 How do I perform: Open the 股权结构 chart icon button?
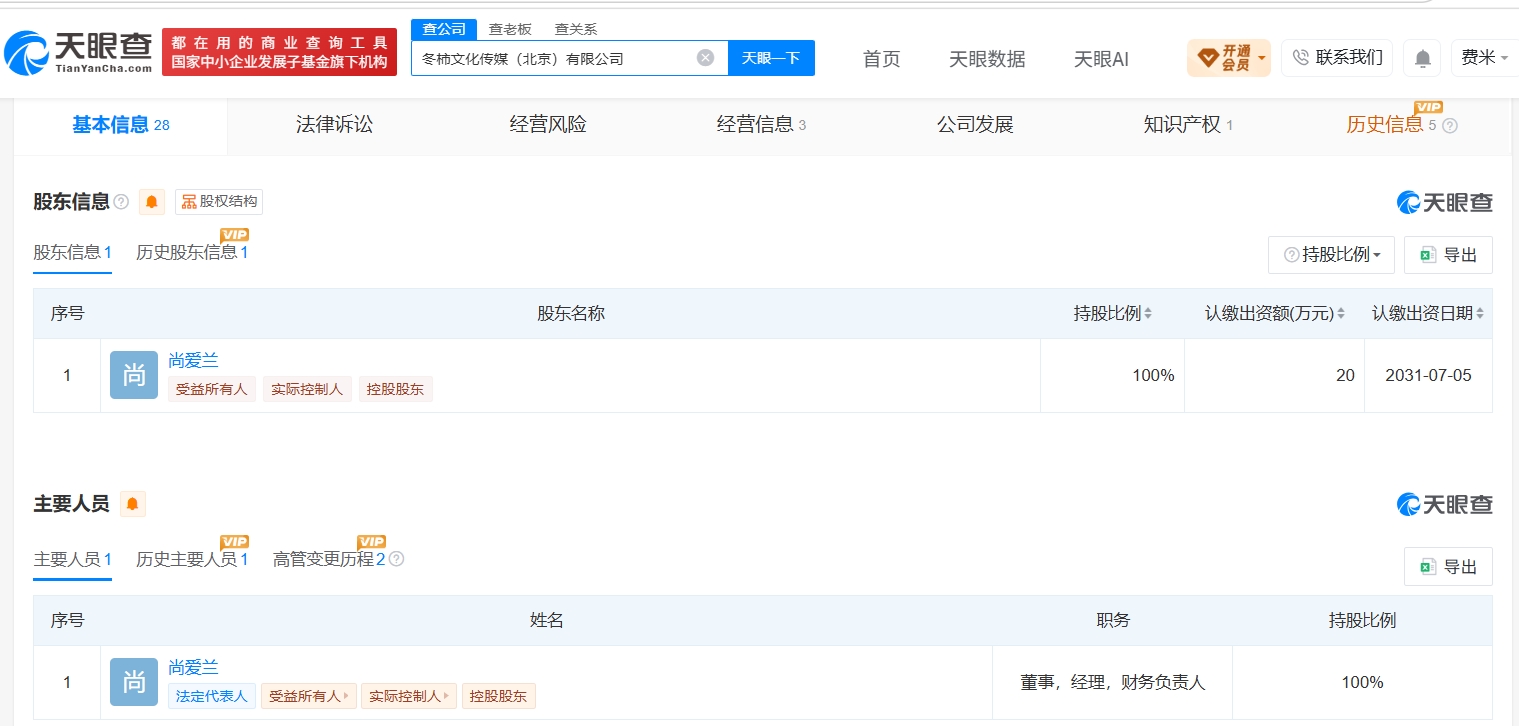[219, 202]
